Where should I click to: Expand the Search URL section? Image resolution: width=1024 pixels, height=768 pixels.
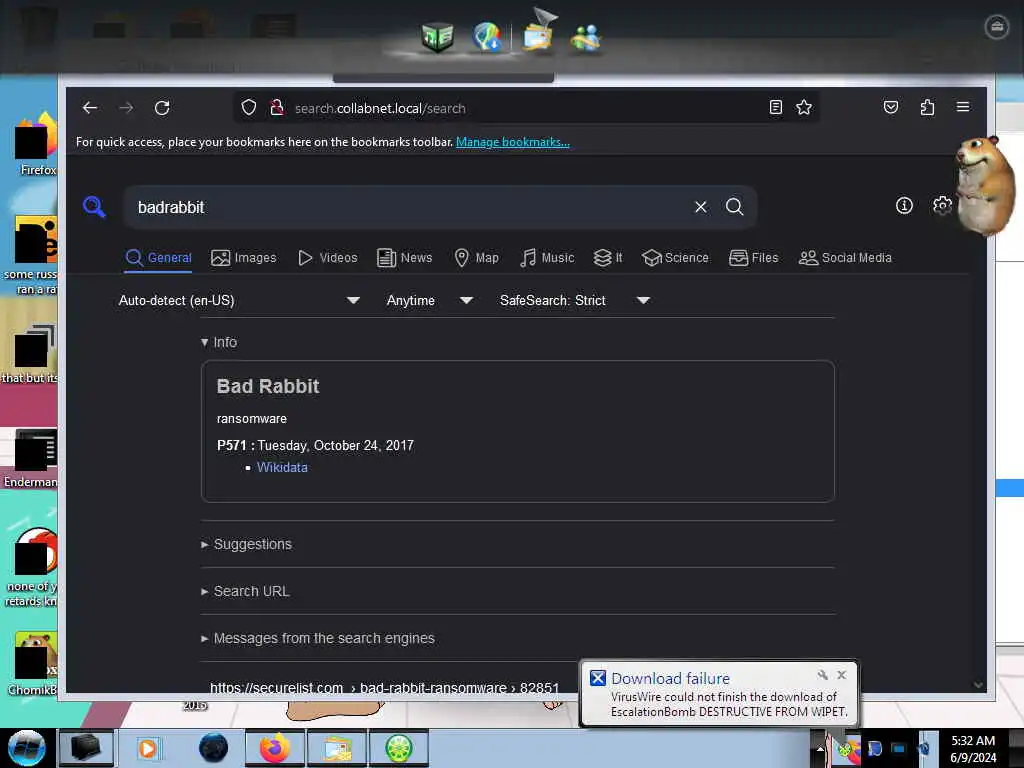pyautogui.click(x=245, y=591)
